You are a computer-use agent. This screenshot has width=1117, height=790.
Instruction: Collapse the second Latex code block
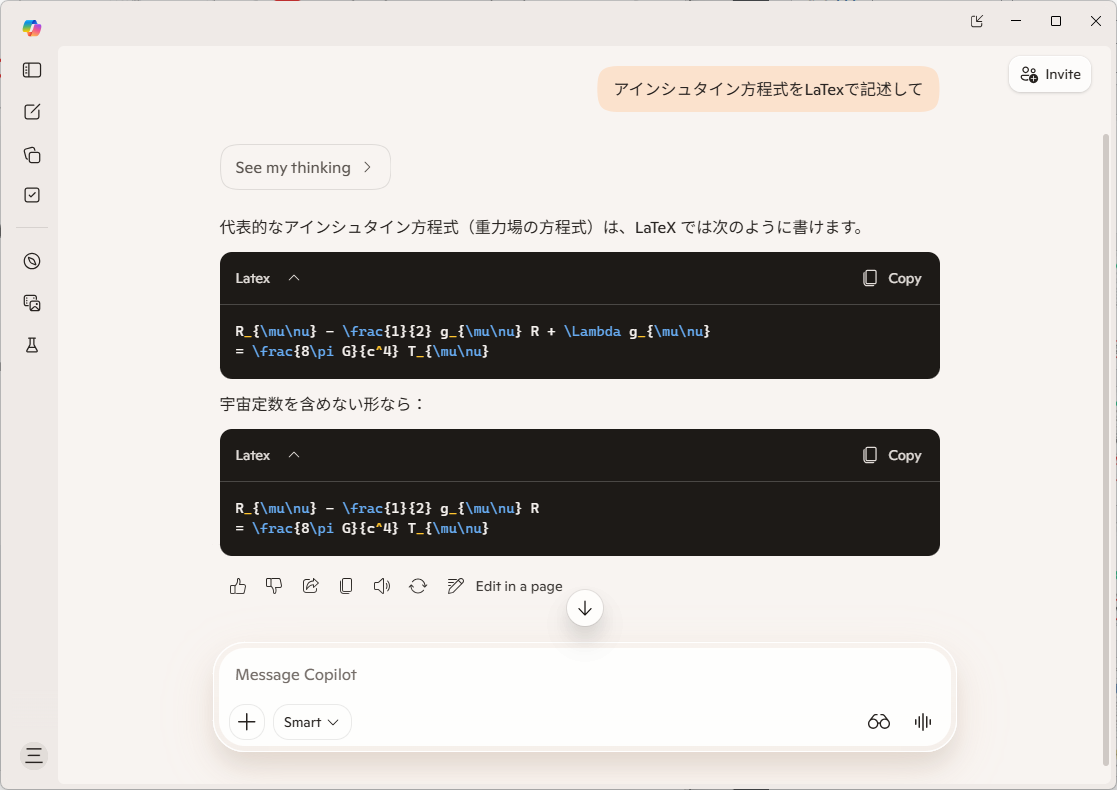(294, 455)
